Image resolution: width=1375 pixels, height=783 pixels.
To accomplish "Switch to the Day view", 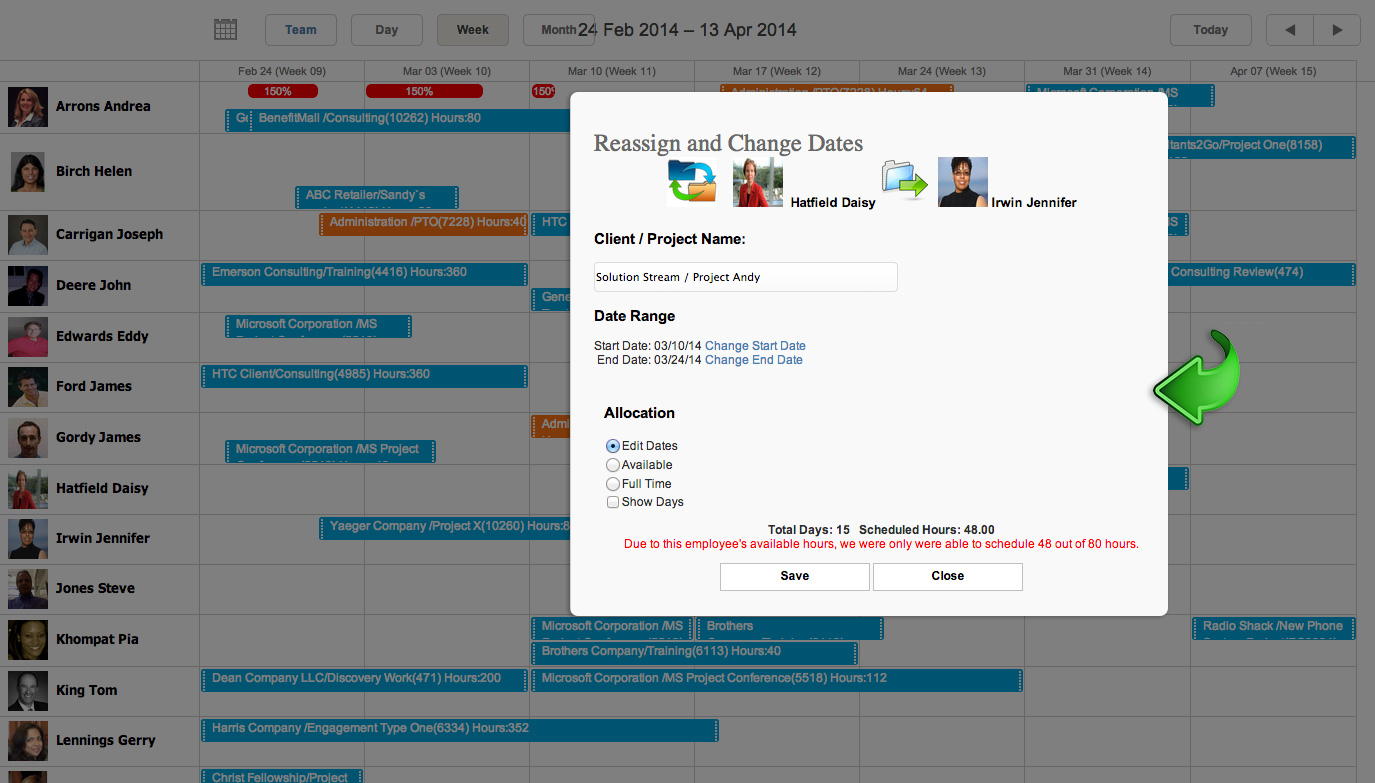I will click(386, 30).
